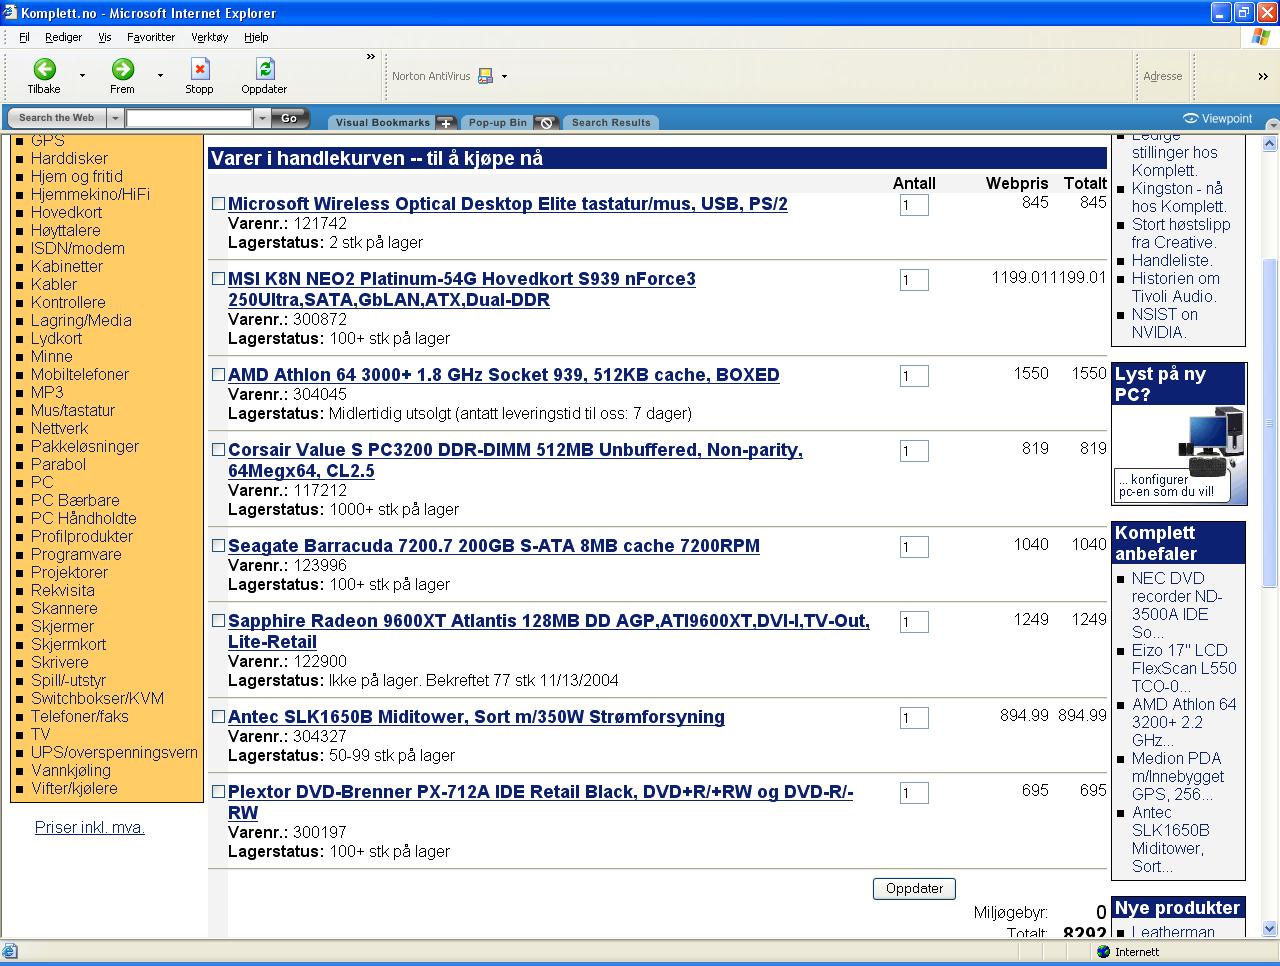Open Vannkjøling category in sidebar
Image resolution: width=1280 pixels, height=966 pixels.
pyautogui.click(x=71, y=770)
